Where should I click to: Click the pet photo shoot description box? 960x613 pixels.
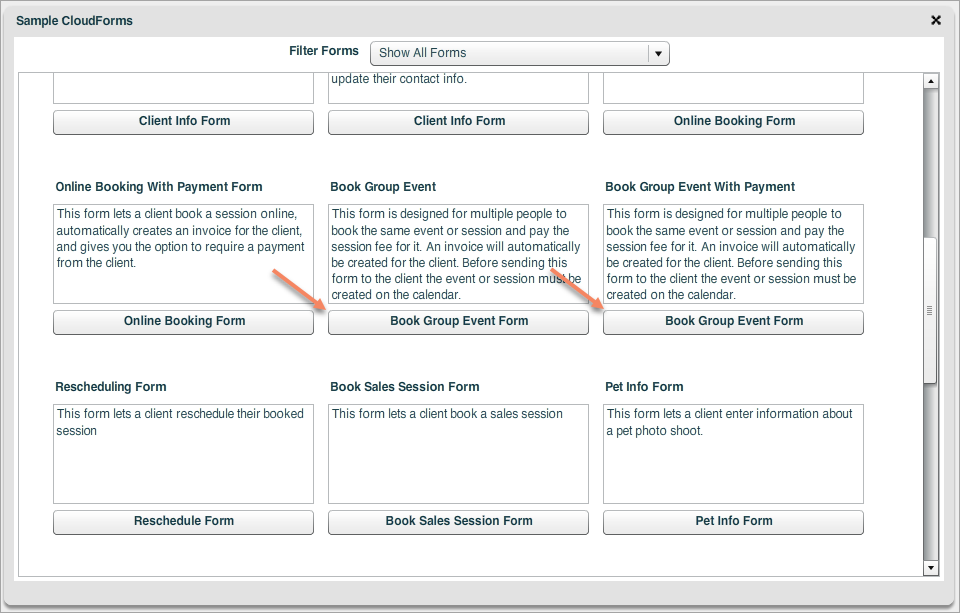(733, 454)
